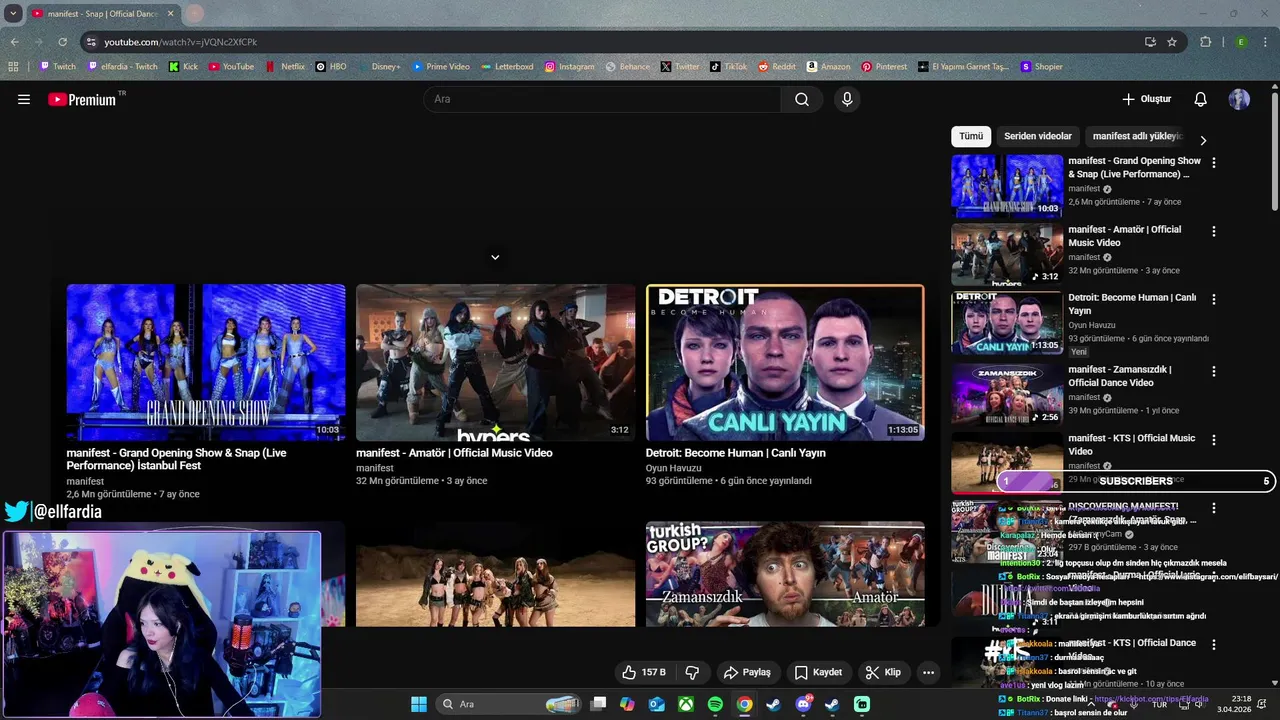Click the address bar URL
This screenshot has height=720, width=1280.
pos(180,42)
